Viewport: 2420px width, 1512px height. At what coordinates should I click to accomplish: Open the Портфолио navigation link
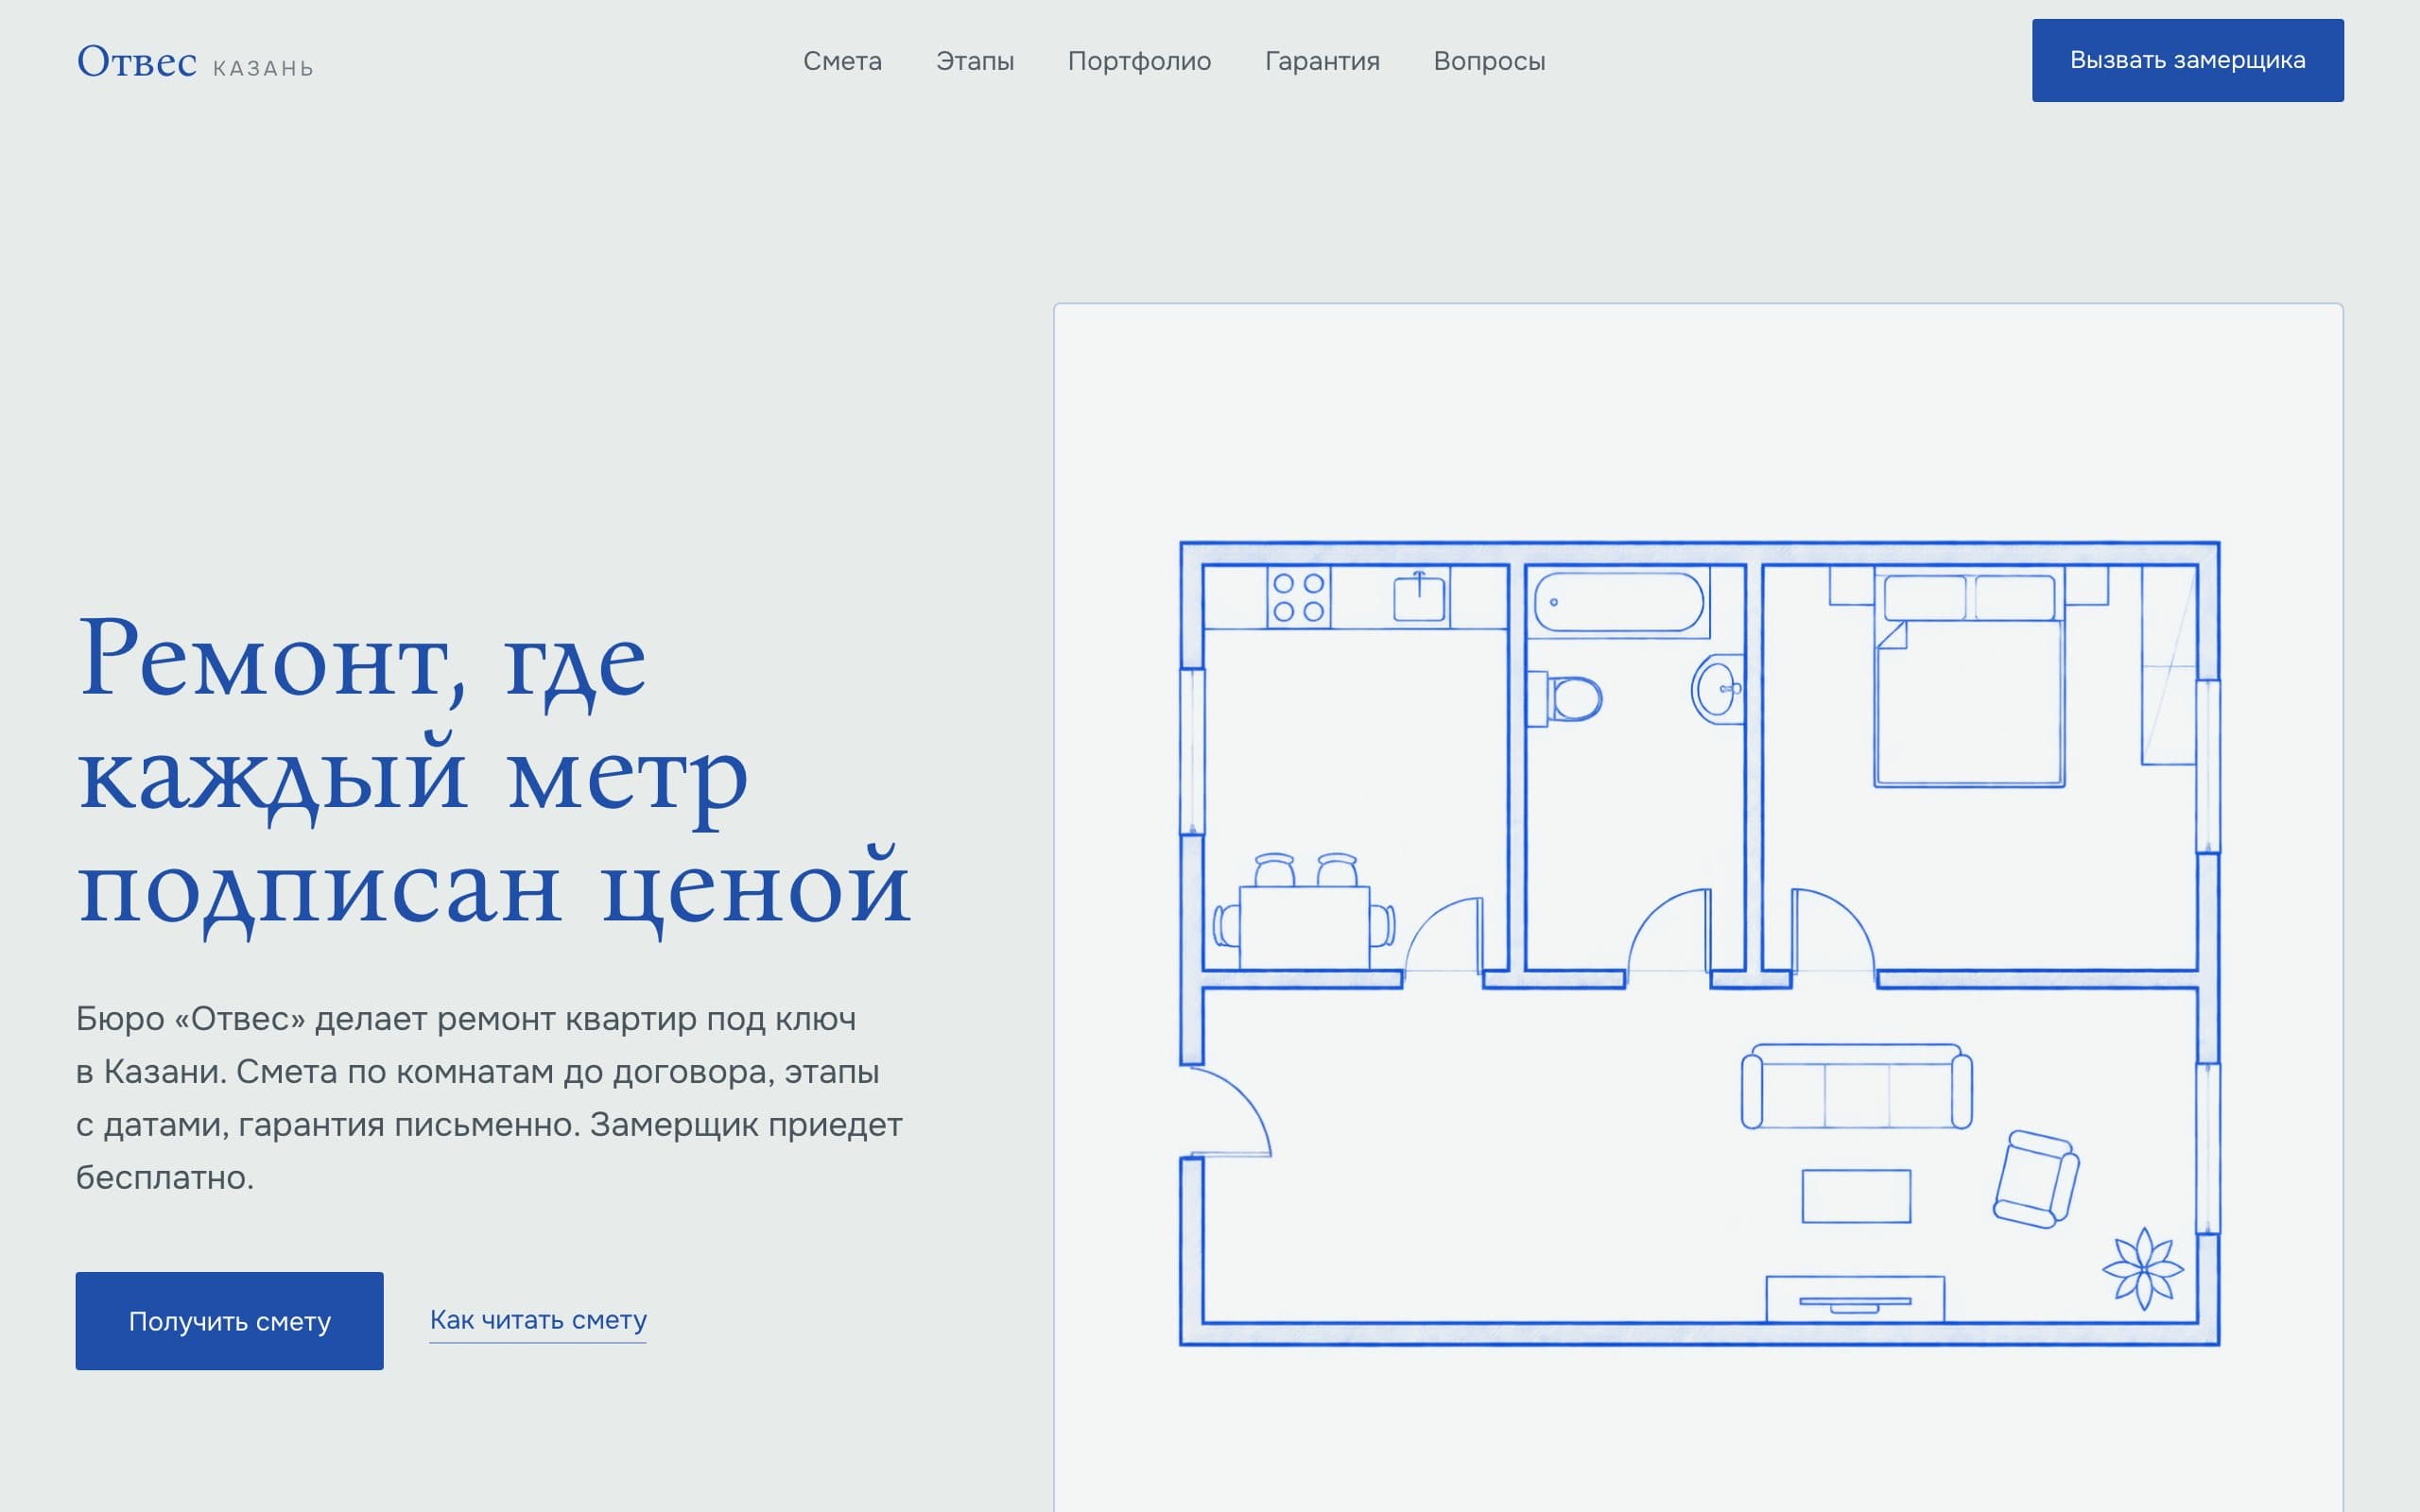1139,61
